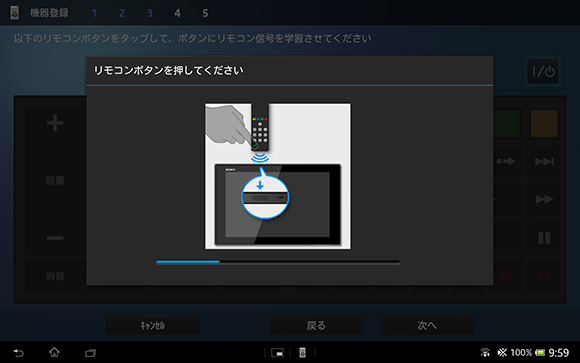580x363 pixels.
Task: Open the small app picture-in-picture icon
Action: 277,353
